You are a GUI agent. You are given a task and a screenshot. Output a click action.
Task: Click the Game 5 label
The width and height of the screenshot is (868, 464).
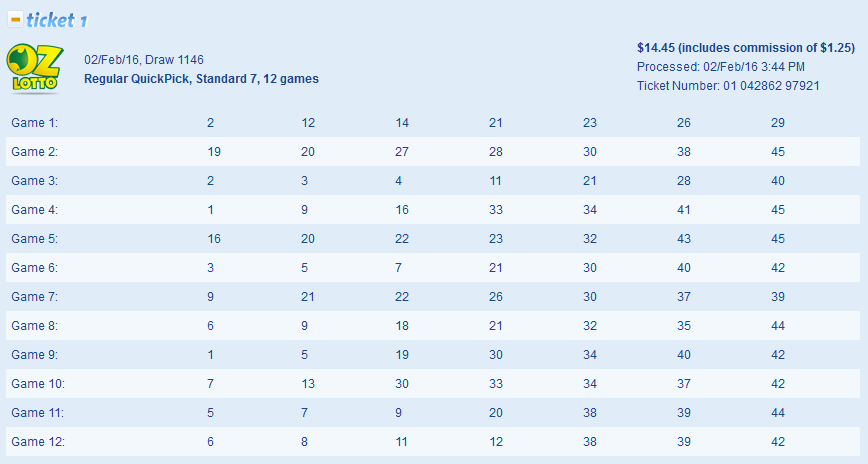[x=35, y=239]
